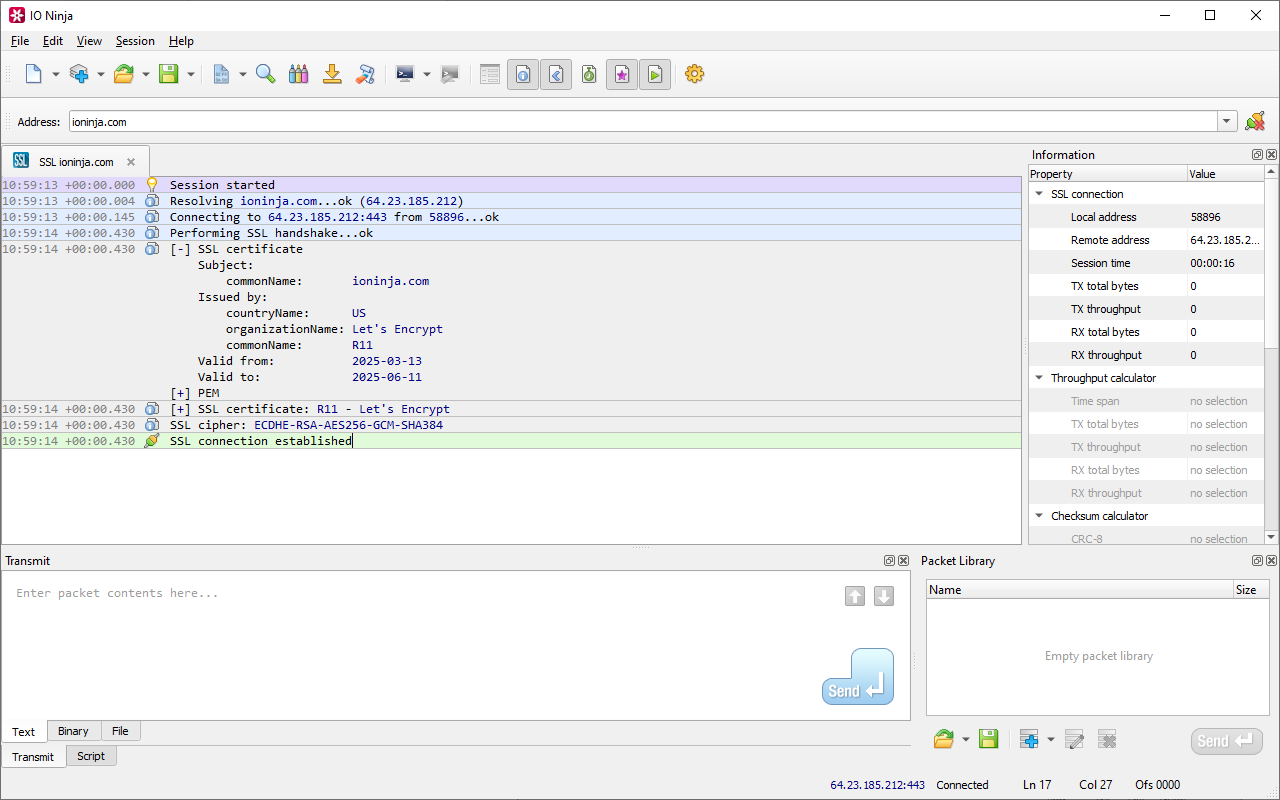Click the Name column header in Packet Library

point(1079,590)
